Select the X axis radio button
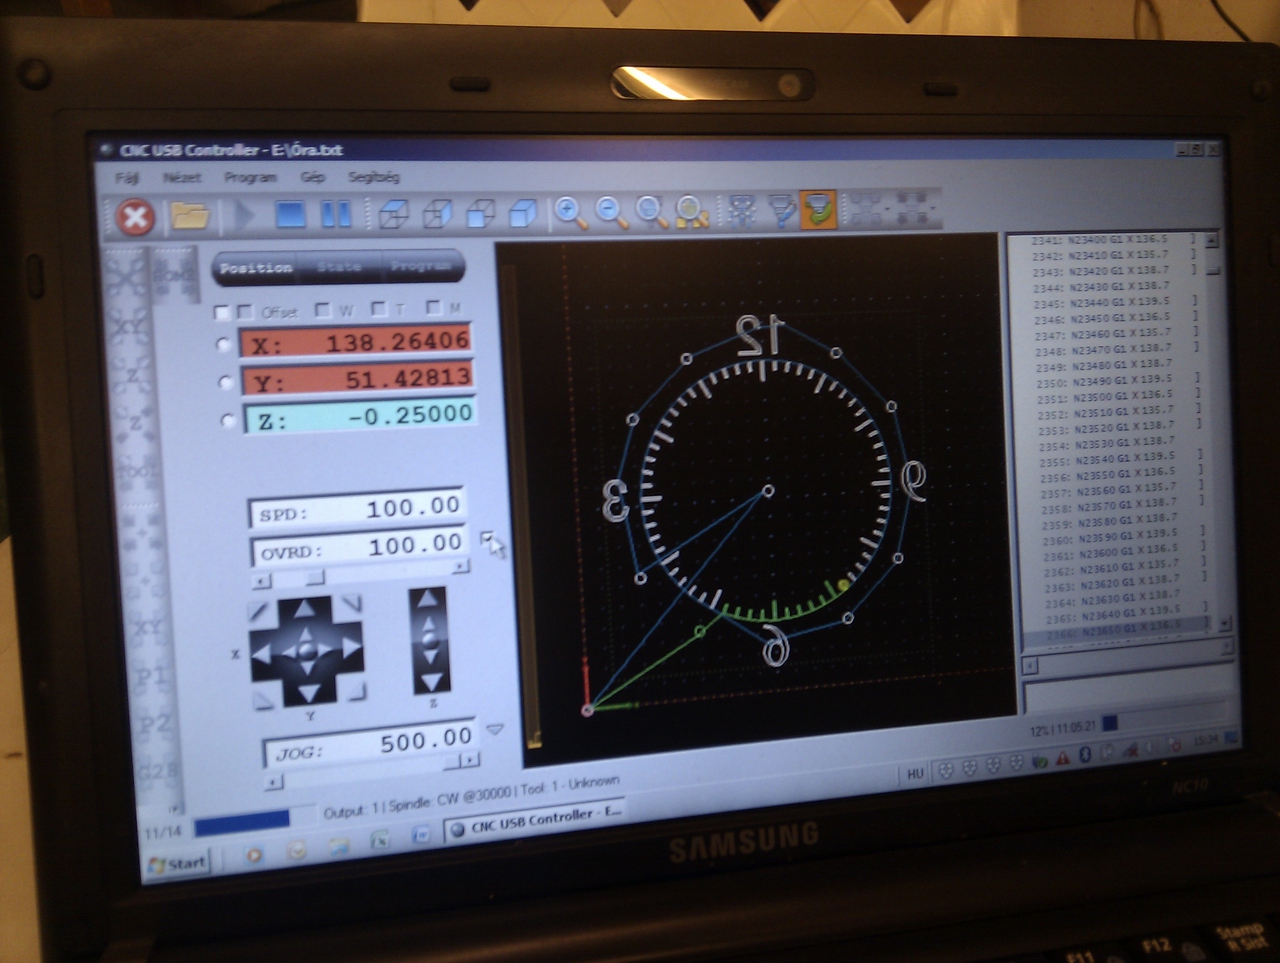Image resolution: width=1280 pixels, height=963 pixels. (x=223, y=345)
